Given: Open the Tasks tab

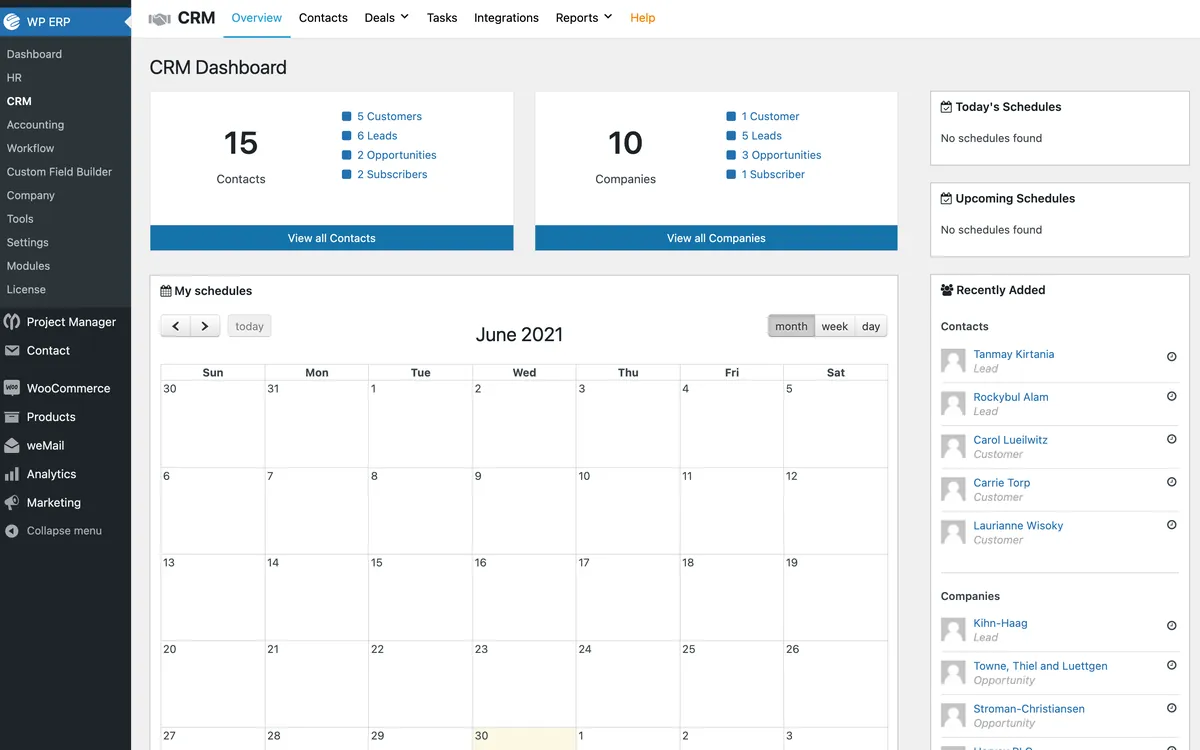Looking at the screenshot, I should pyautogui.click(x=442, y=18).
